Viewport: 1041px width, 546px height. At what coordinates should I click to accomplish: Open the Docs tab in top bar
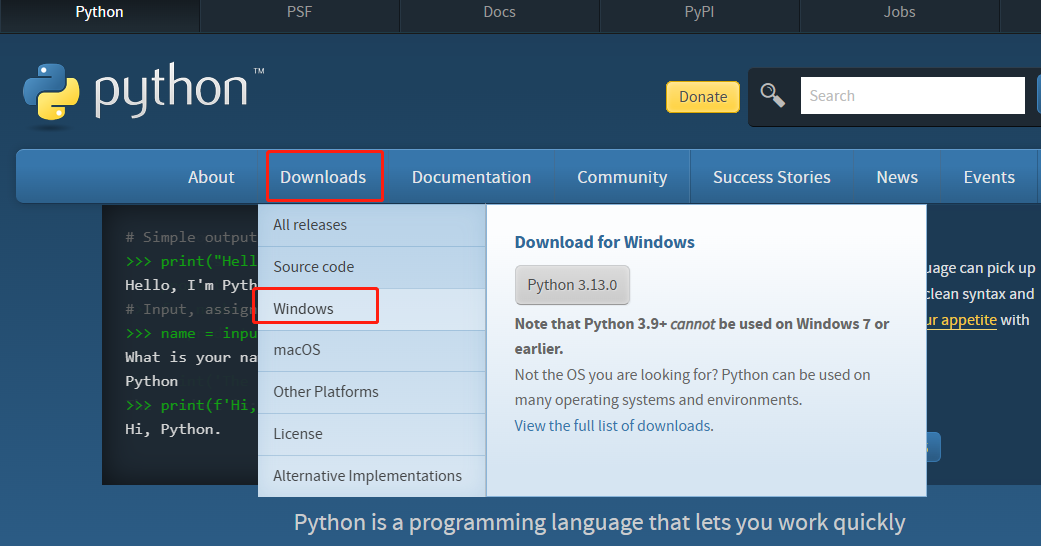(x=499, y=13)
